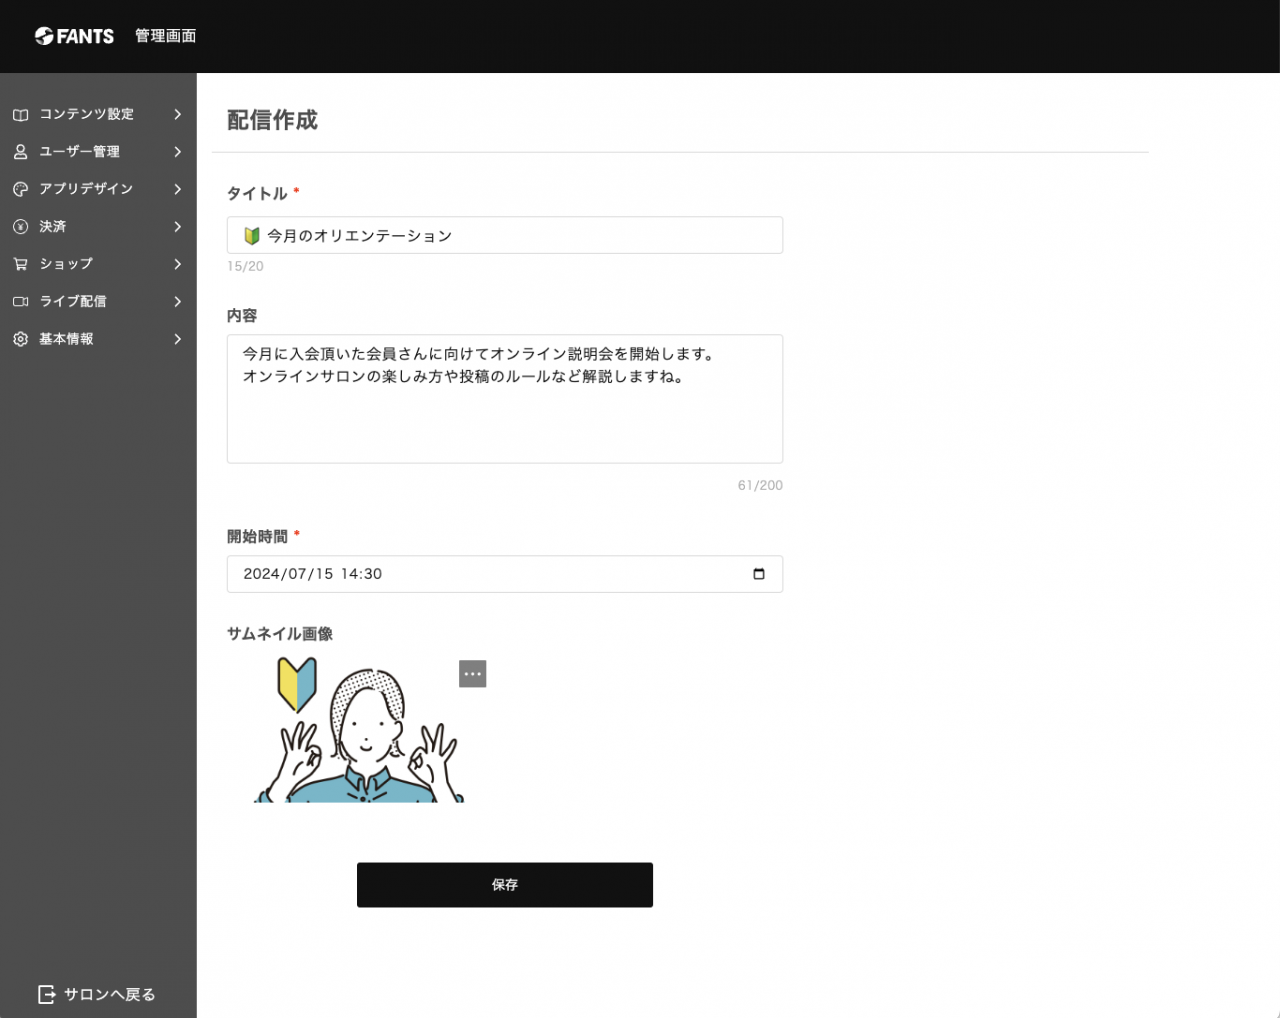Viewport: 1280px width, 1018px height.
Task: Click the ライブ配信 video camera icon
Action: pyautogui.click(x=20, y=301)
